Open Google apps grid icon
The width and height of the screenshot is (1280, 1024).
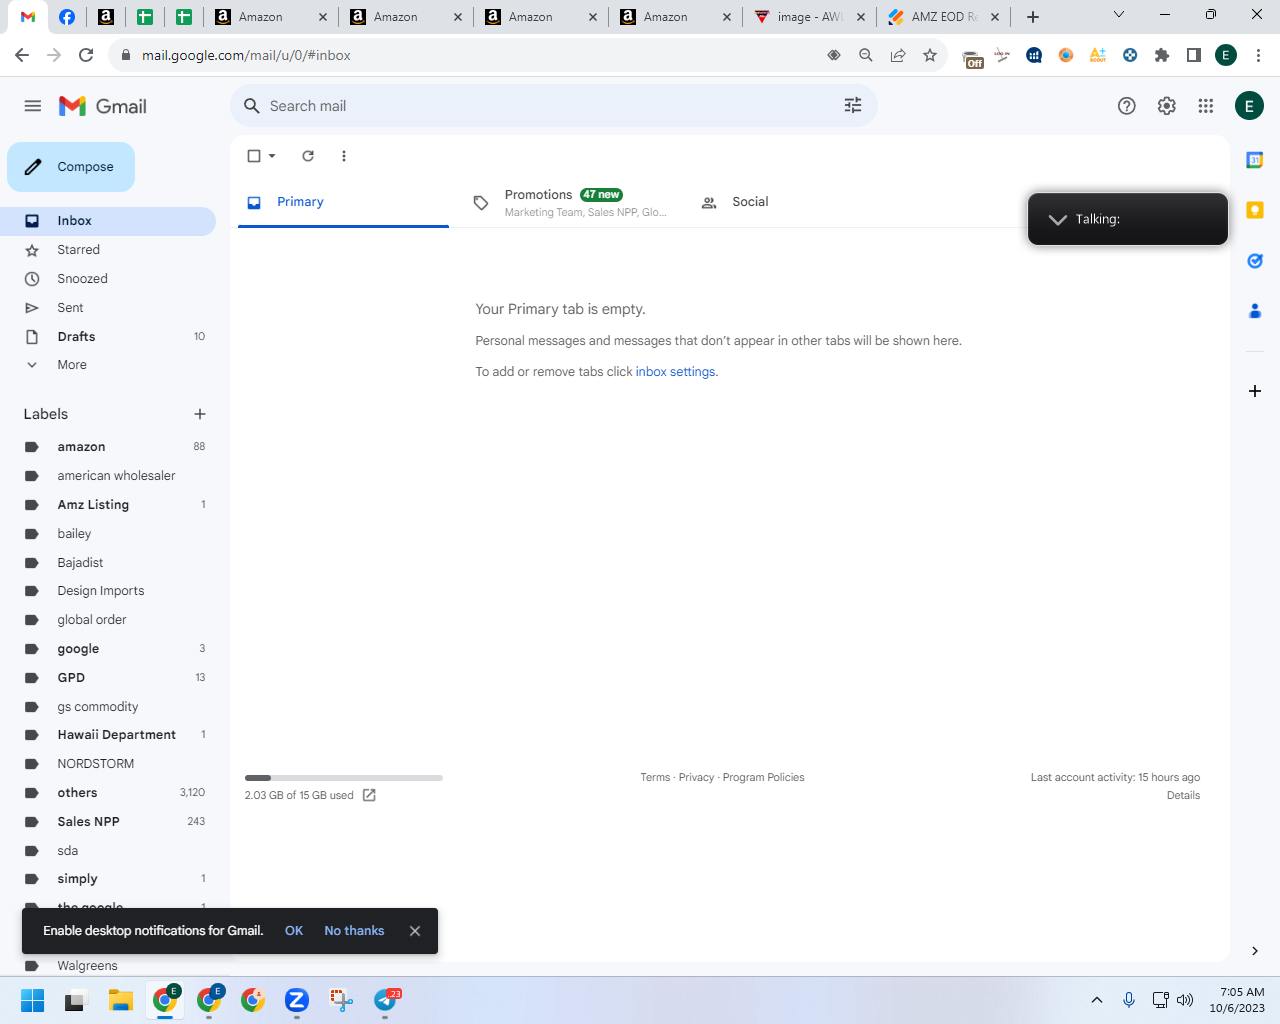[x=1206, y=106]
